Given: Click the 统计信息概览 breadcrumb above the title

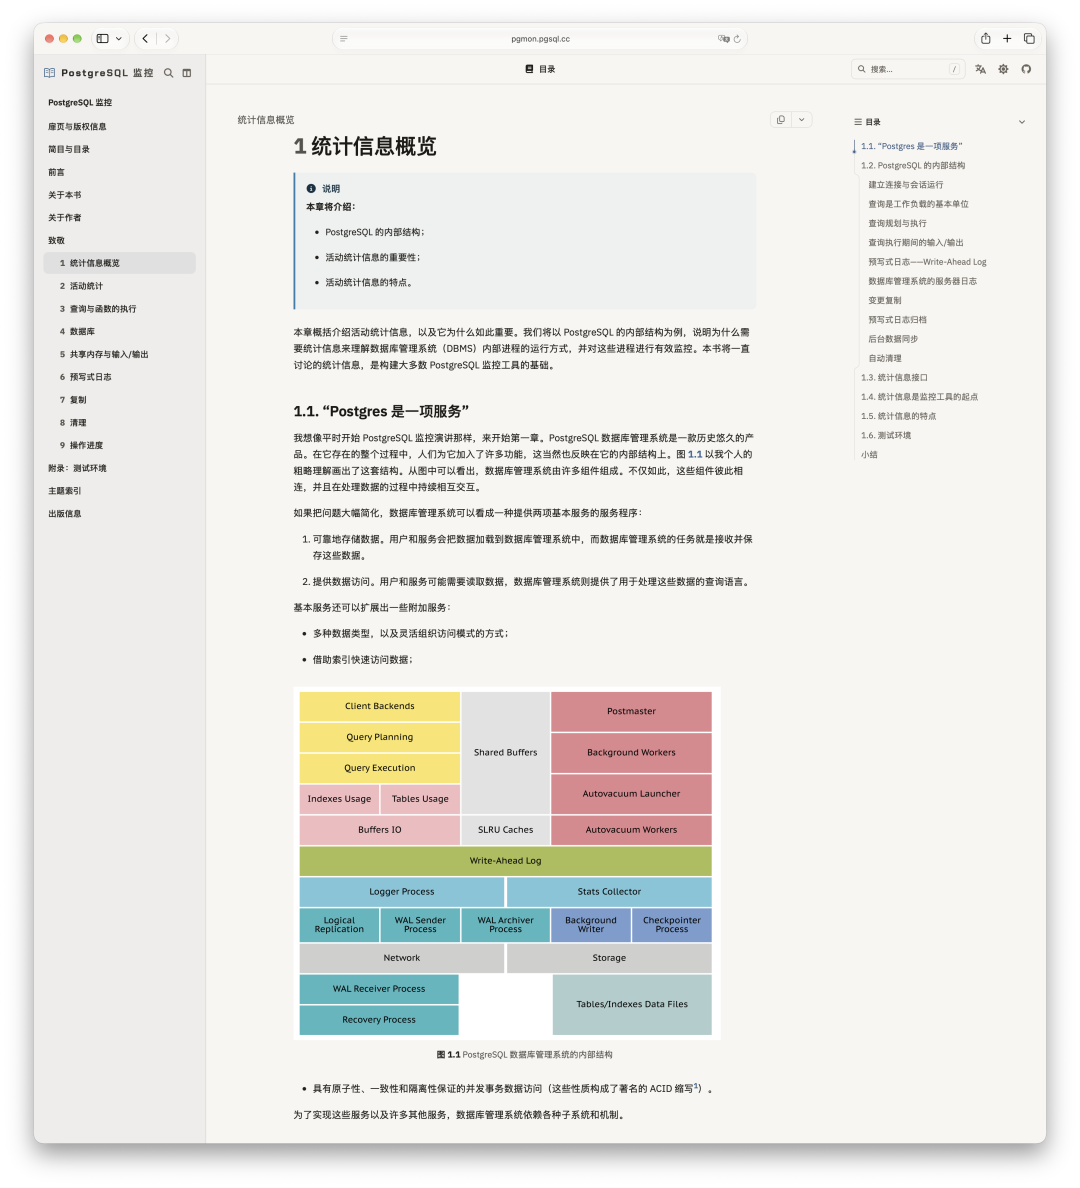Looking at the screenshot, I should pyautogui.click(x=266, y=120).
